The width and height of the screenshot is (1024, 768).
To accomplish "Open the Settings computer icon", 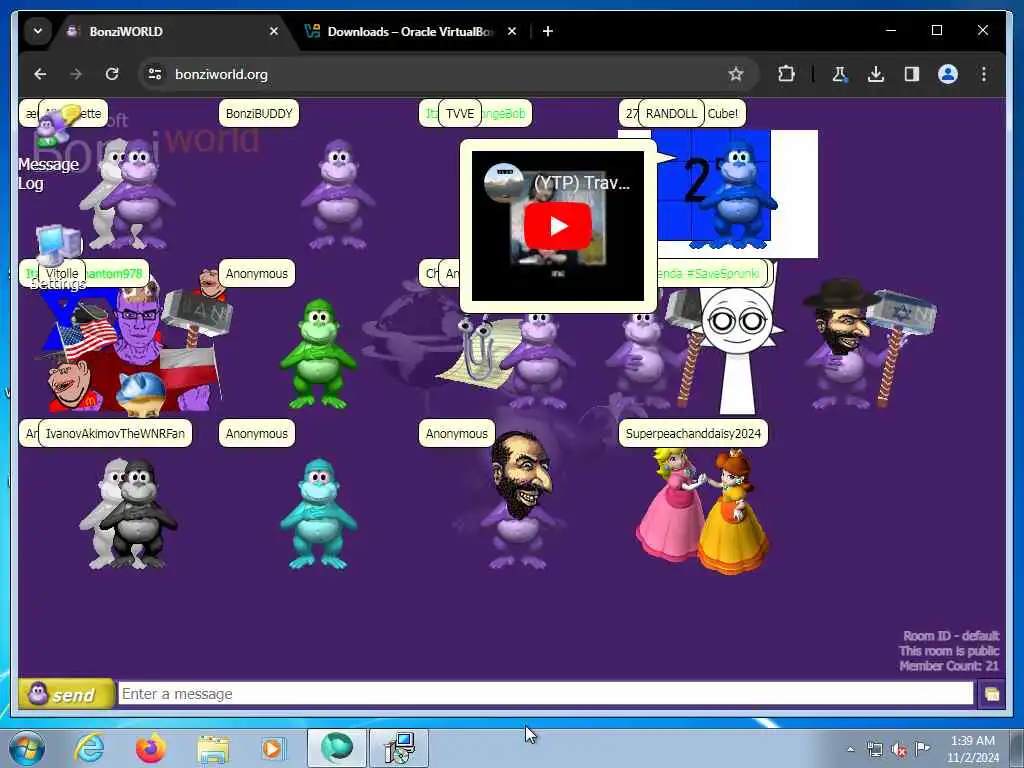I will [57, 256].
